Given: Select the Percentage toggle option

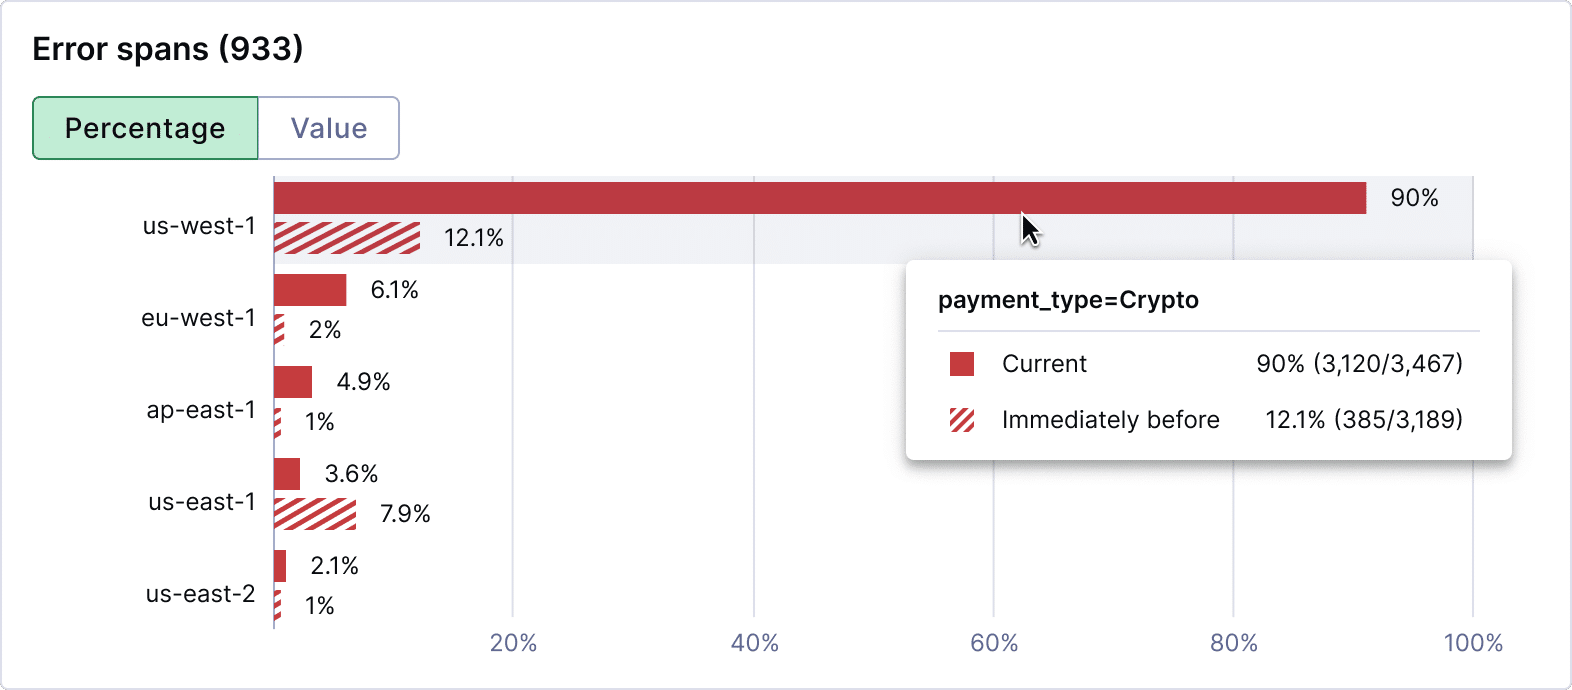Looking at the screenshot, I should 145,128.
